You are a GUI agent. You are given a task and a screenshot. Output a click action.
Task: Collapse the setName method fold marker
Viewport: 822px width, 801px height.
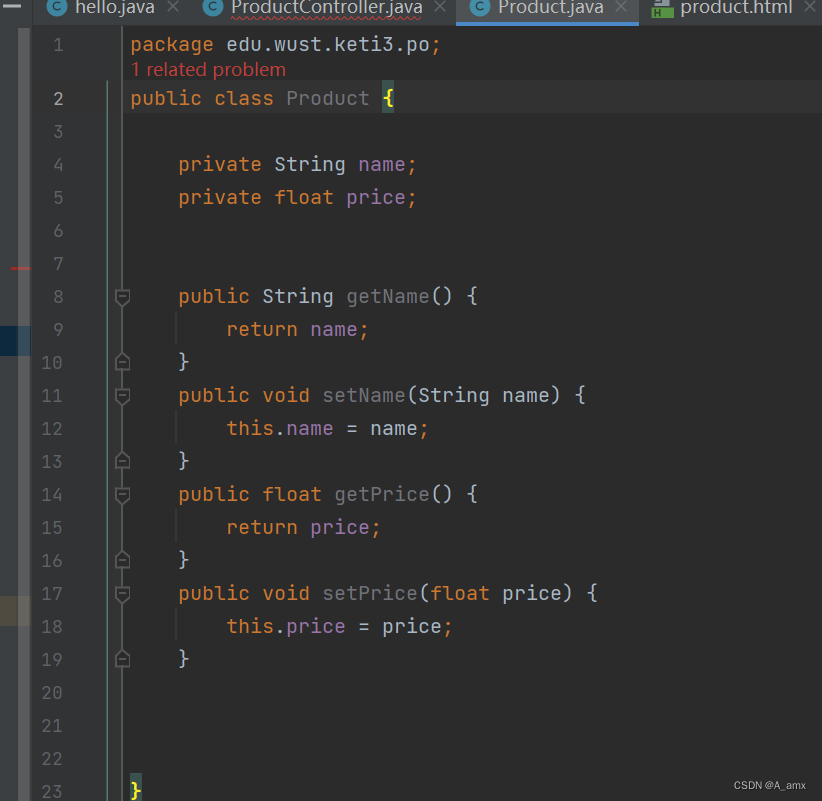[x=122, y=396]
